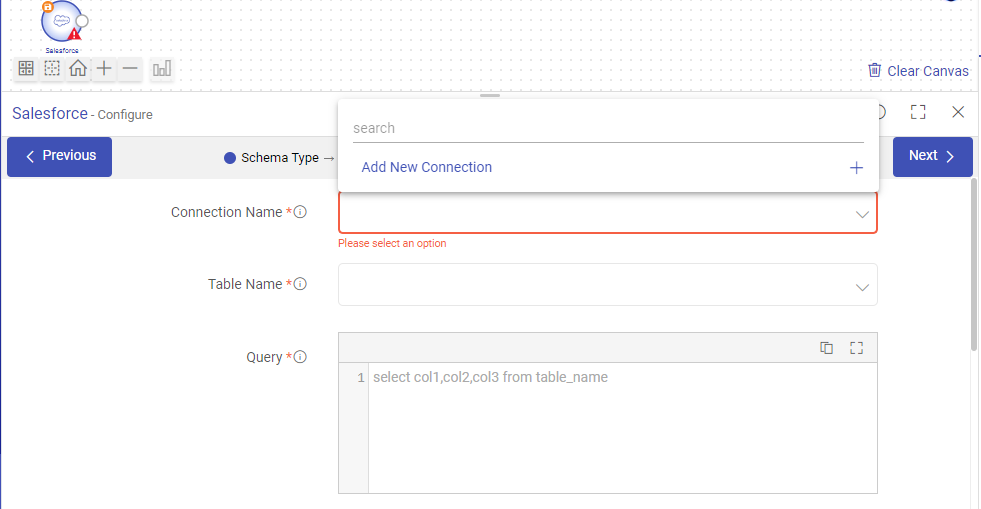Go to the Schema Type step

click(272, 158)
